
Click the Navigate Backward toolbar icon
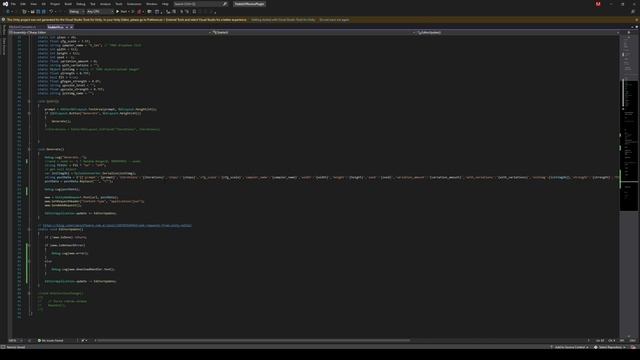pyautogui.click(x=8, y=11)
